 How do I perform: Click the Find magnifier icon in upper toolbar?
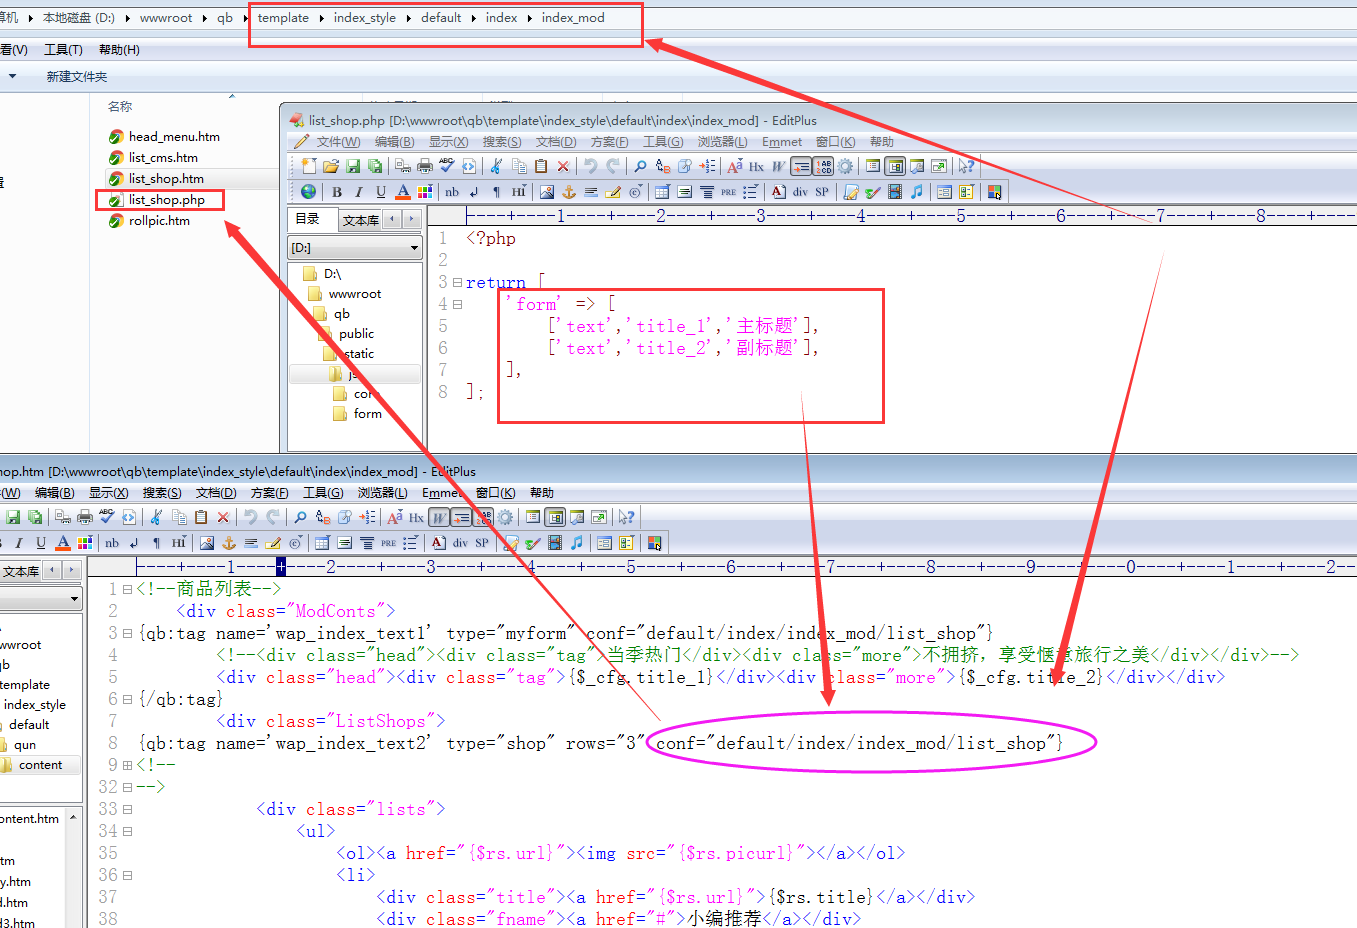coord(640,166)
